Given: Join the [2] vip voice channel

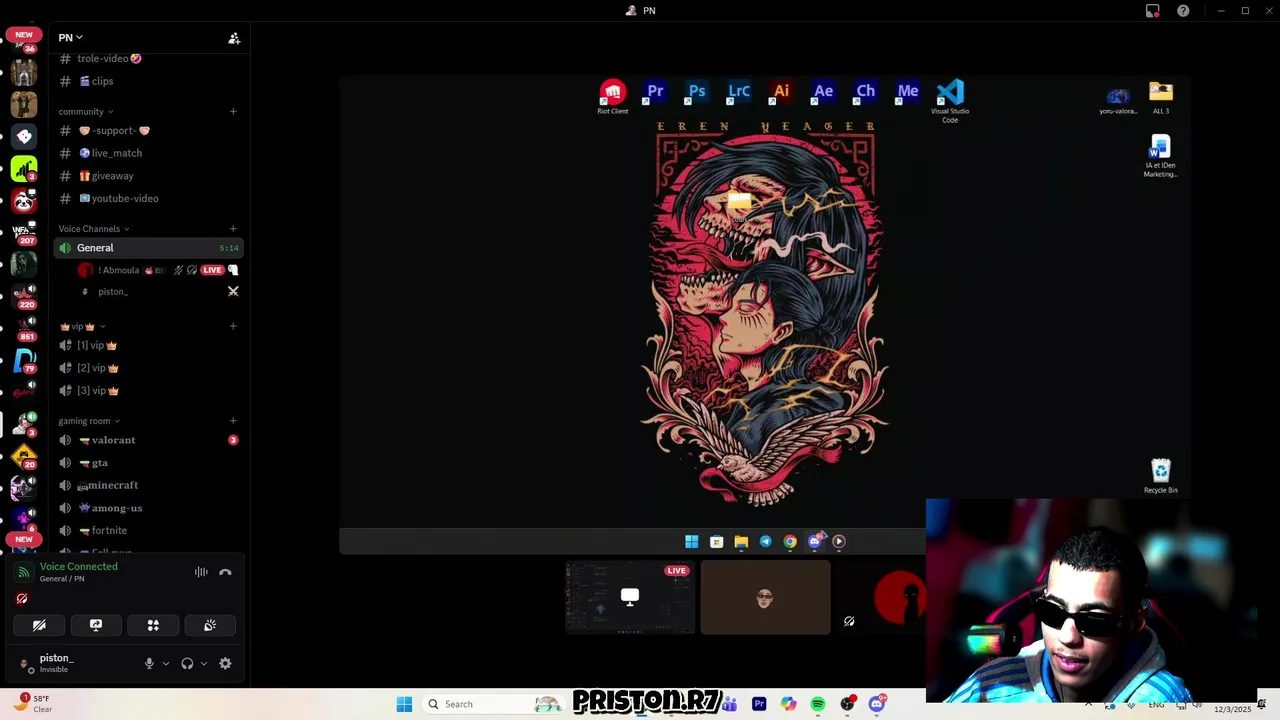Looking at the screenshot, I should click(x=148, y=368).
